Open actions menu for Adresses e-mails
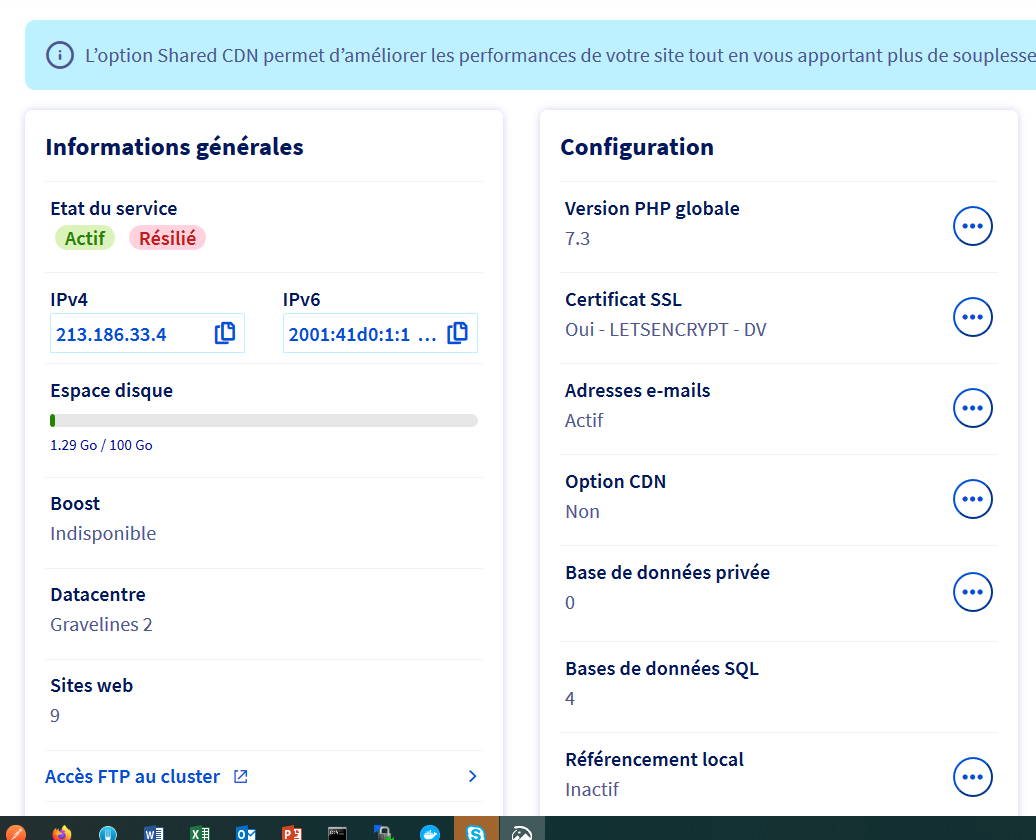The image size is (1036, 840). (x=972, y=408)
